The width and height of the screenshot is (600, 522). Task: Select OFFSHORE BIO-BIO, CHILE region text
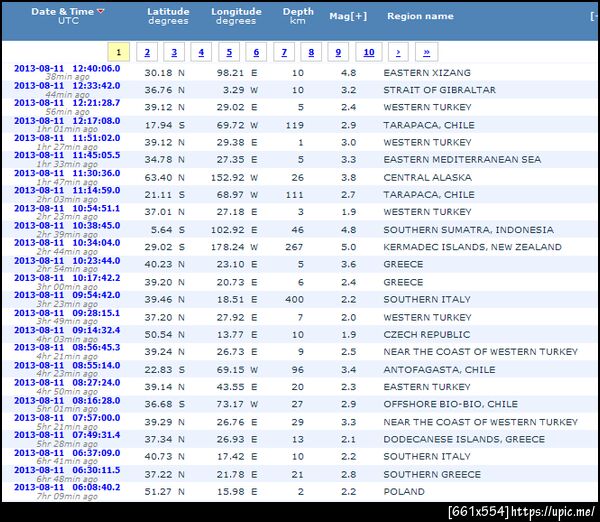pyautogui.click(x=451, y=404)
